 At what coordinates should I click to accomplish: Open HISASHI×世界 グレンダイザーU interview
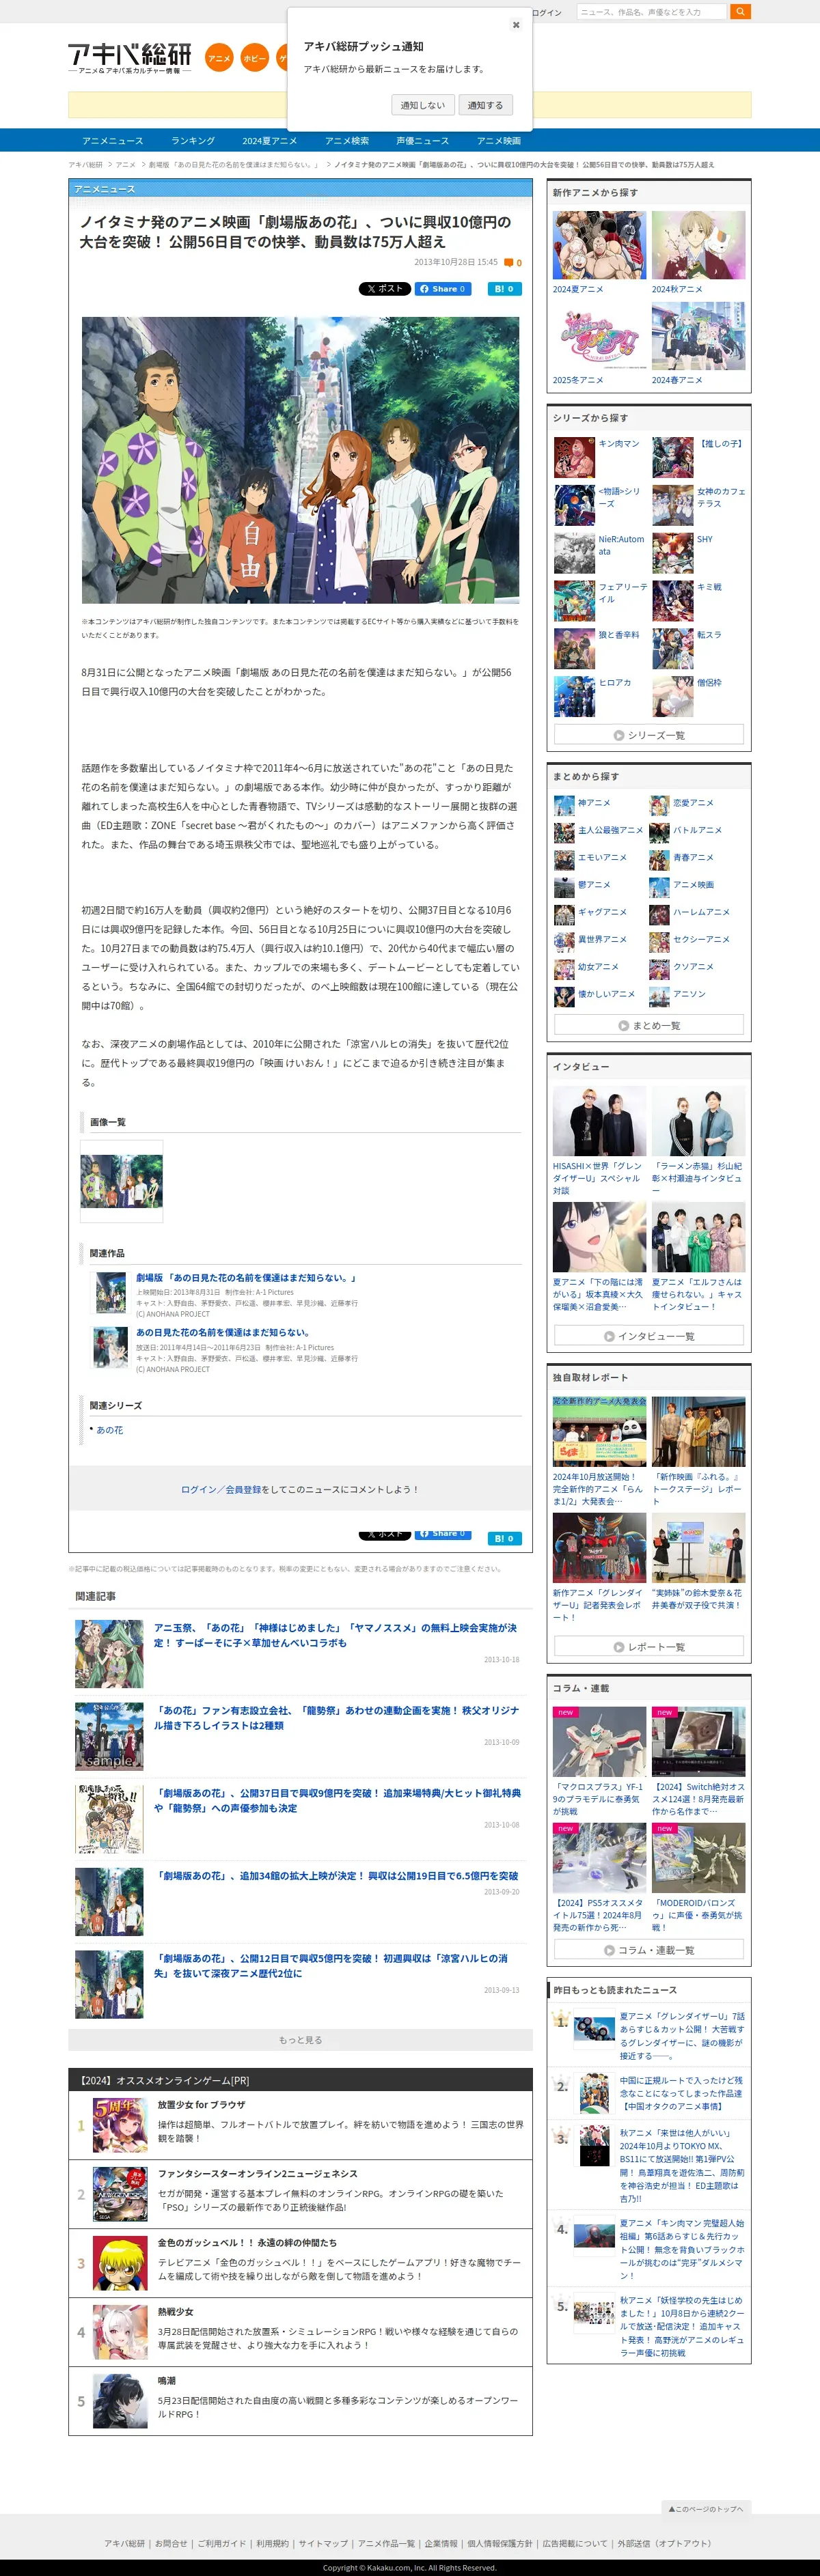[599, 1122]
